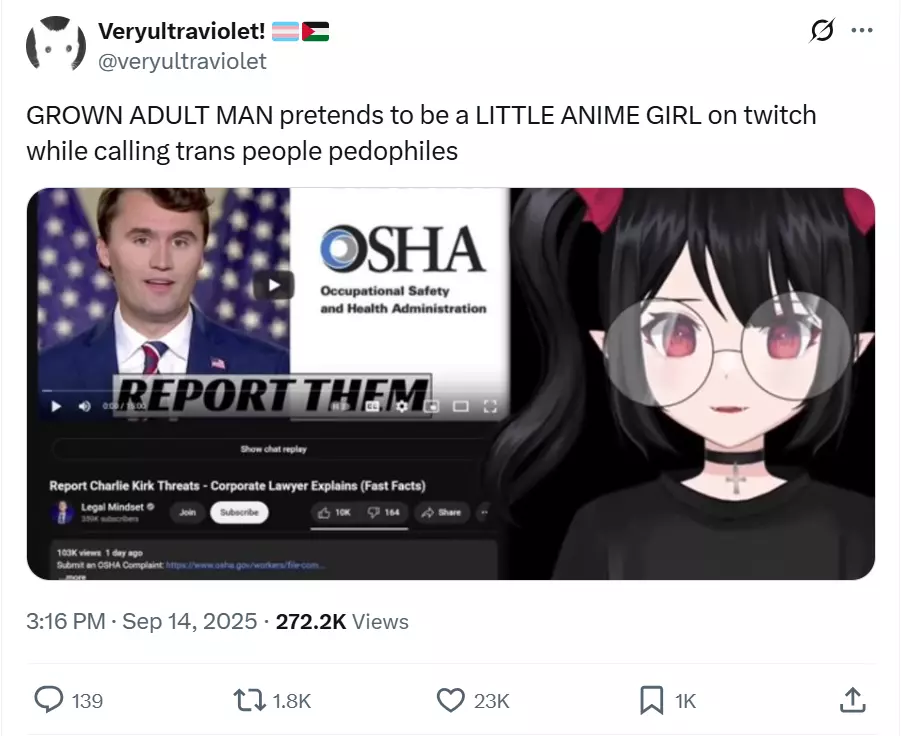901x736 pixels.
Task: Open the share upload icon
Action: (x=853, y=700)
